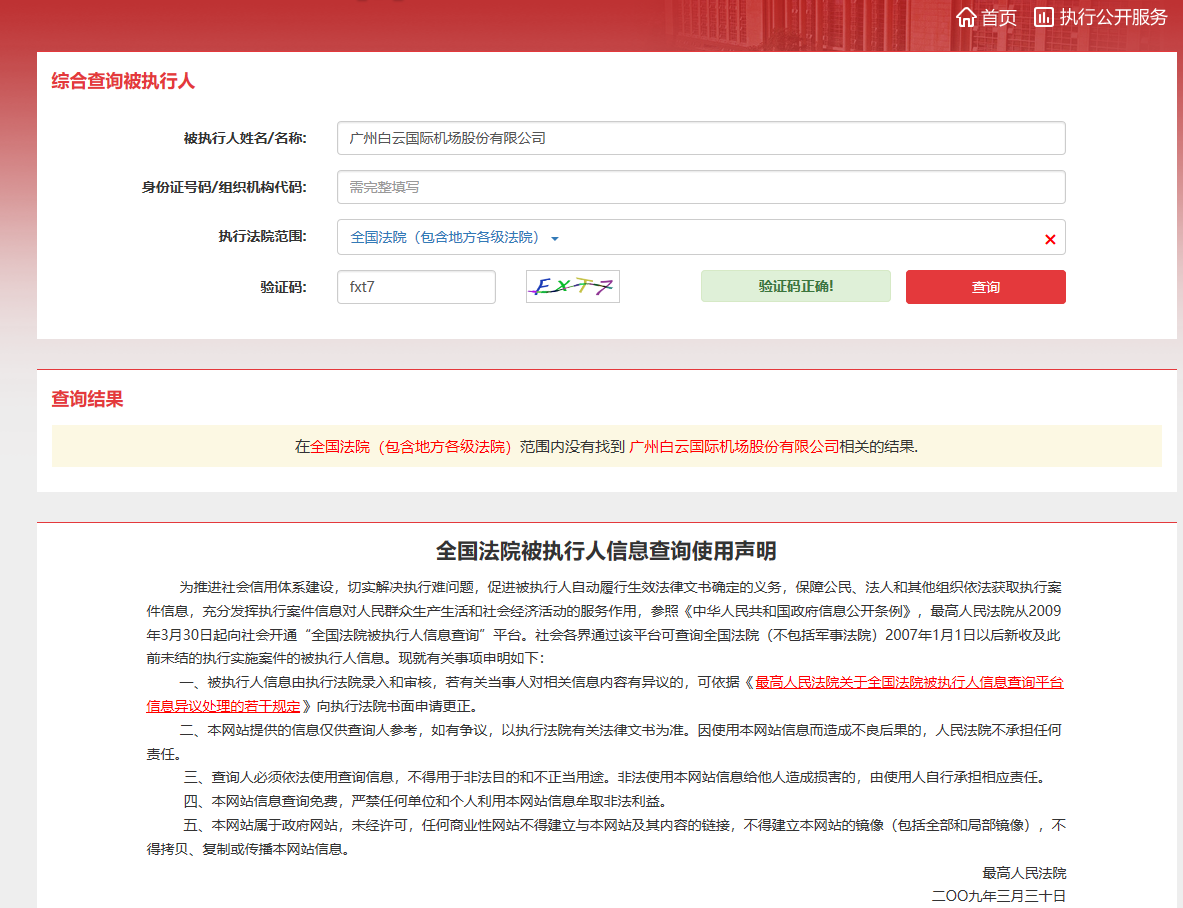
Task: Click the 最高人民法院 signature text
Action: point(1024,873)
